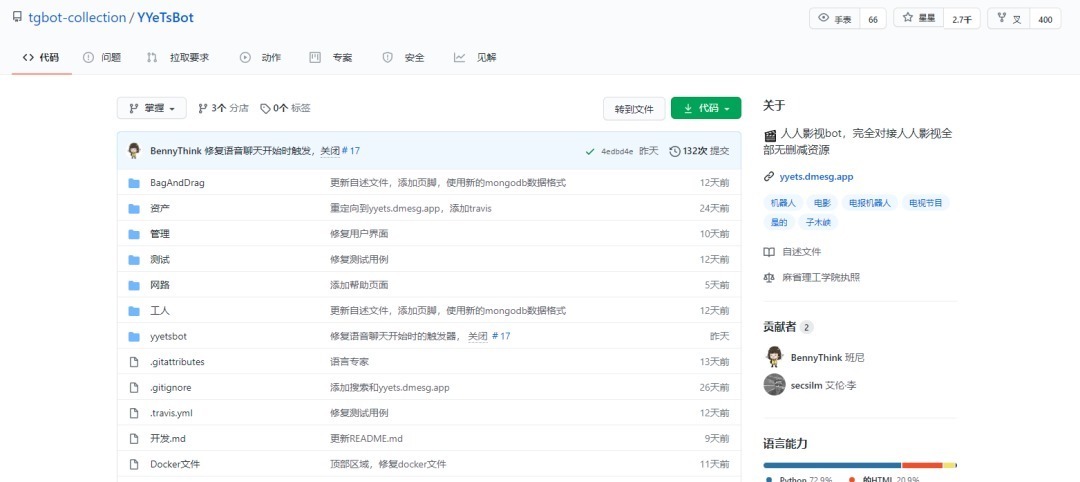Image resolution: width=1080 pixels, height=482 pixels.
Task: Click #17 link in yyetsbot row
Action: [x=501, y=336]
